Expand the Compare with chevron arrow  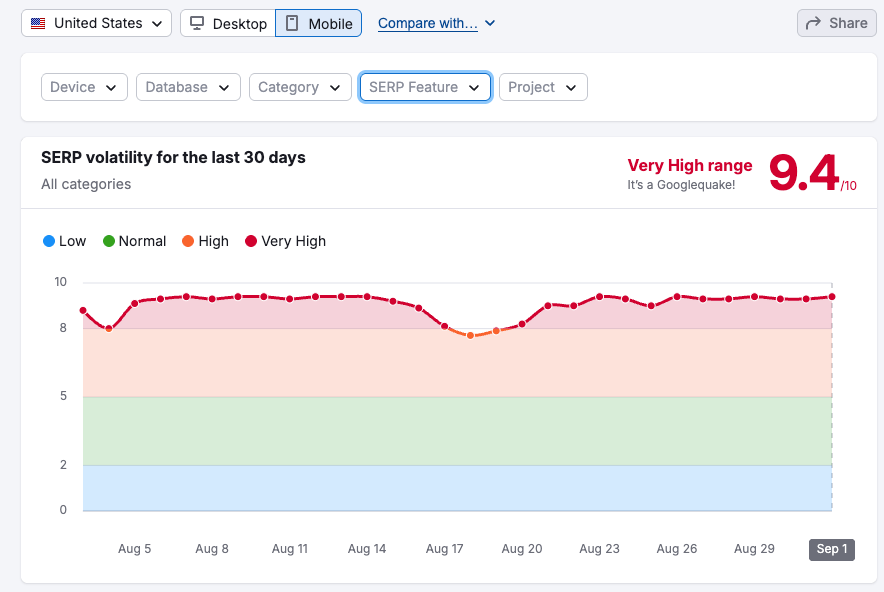[490, 23]
